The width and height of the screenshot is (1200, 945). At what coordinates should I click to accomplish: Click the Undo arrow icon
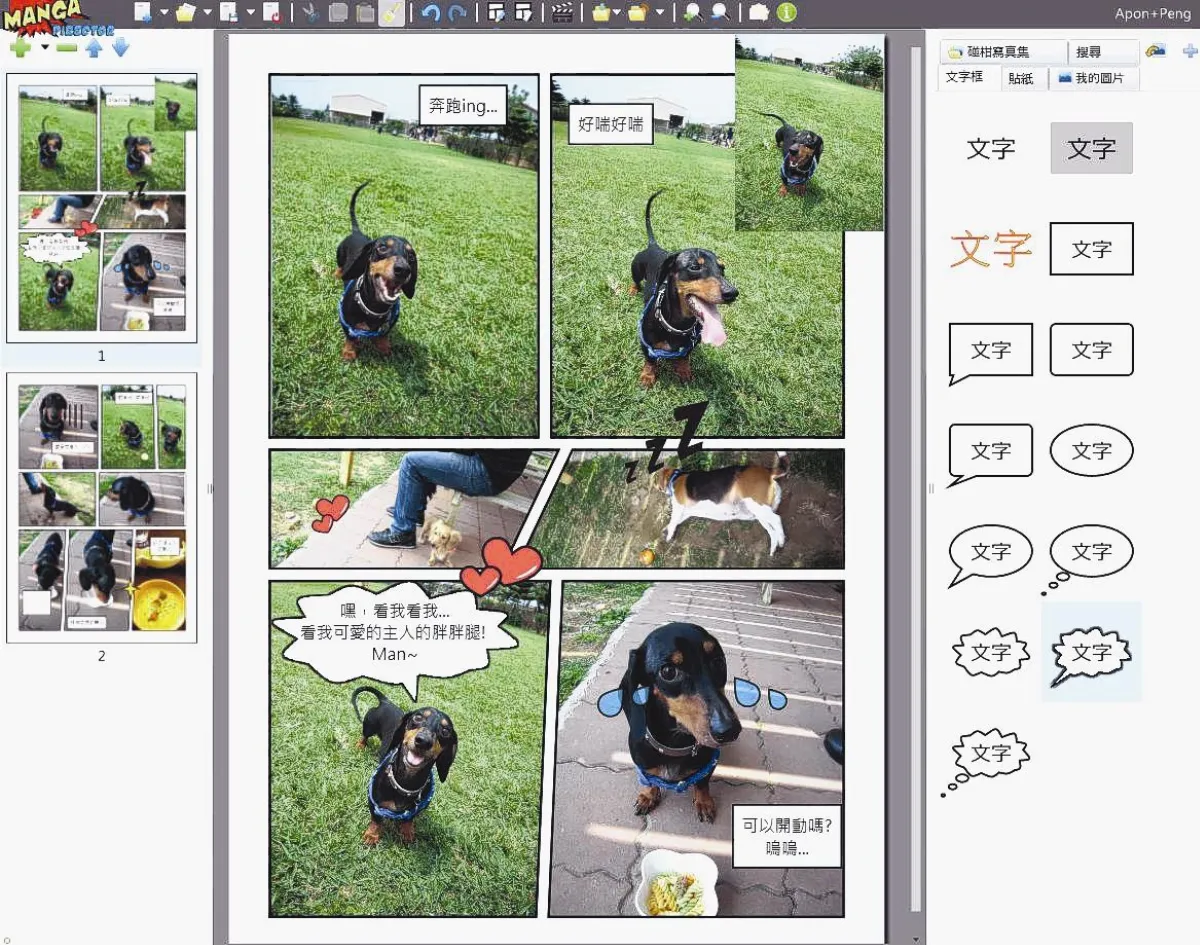point(431,13)
